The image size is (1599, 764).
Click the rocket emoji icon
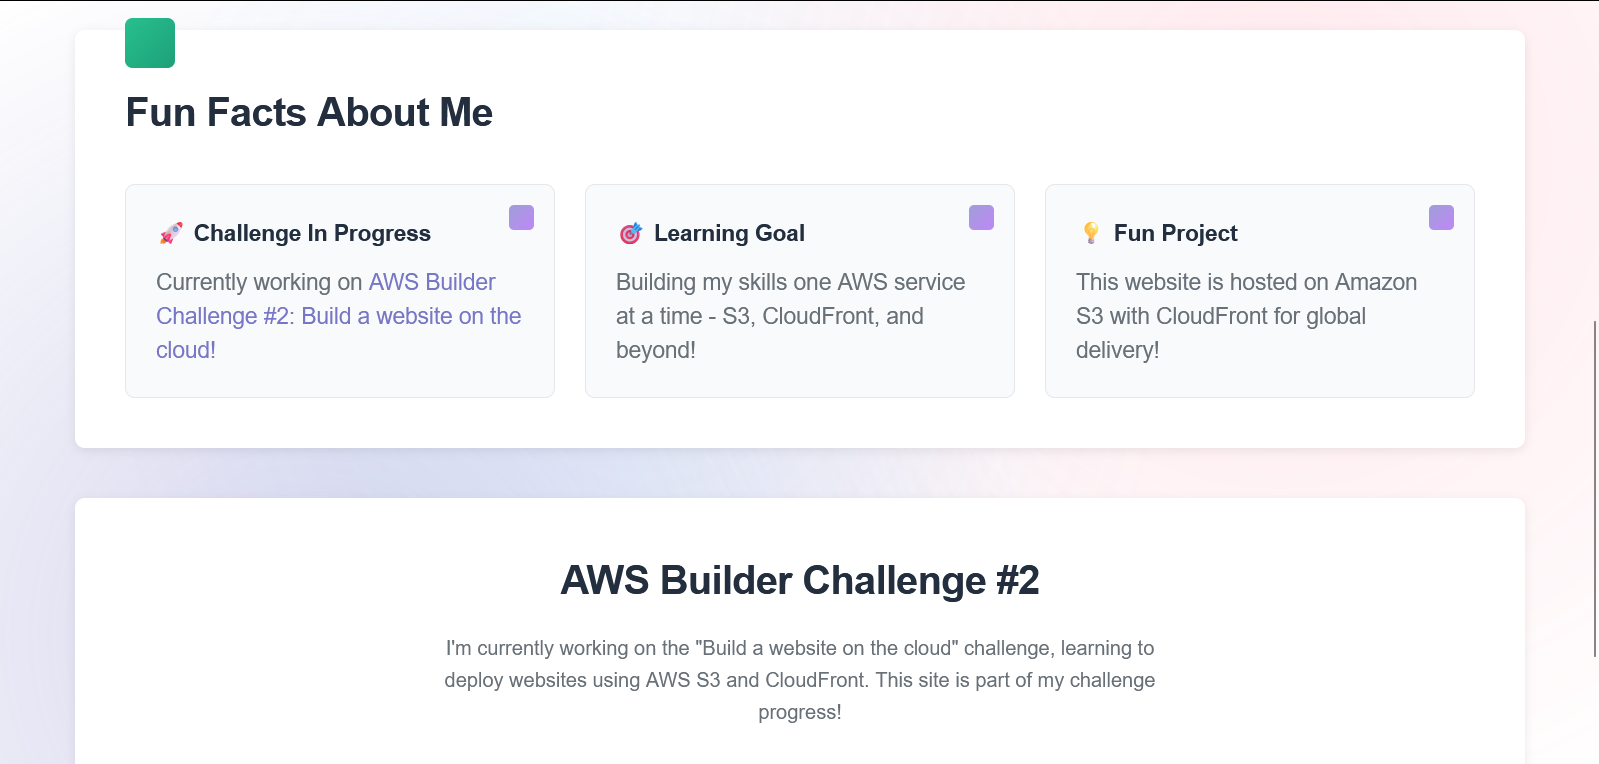(171, 233)
